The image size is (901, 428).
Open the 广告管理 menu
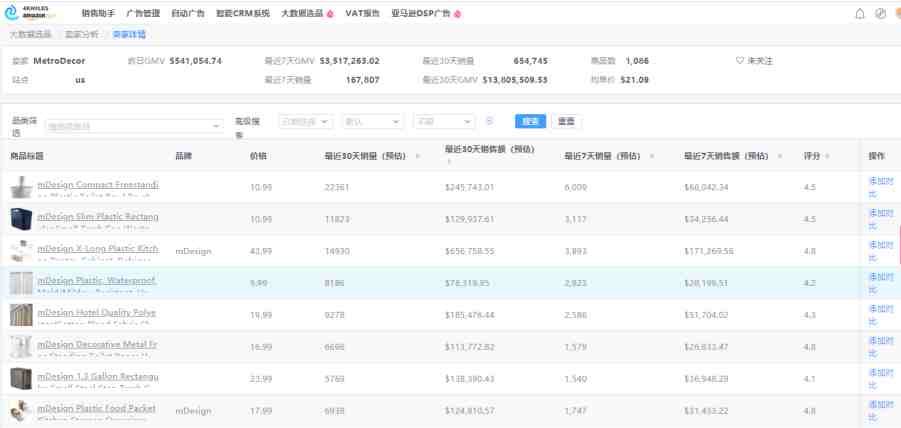click(x=143, y=13)
